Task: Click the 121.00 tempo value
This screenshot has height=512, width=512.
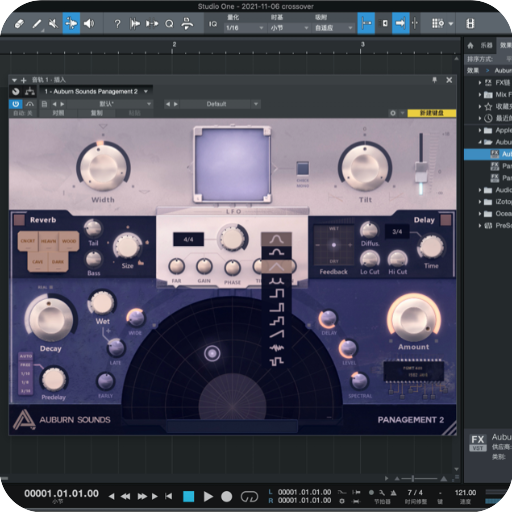Action: [x=465, y=492]
